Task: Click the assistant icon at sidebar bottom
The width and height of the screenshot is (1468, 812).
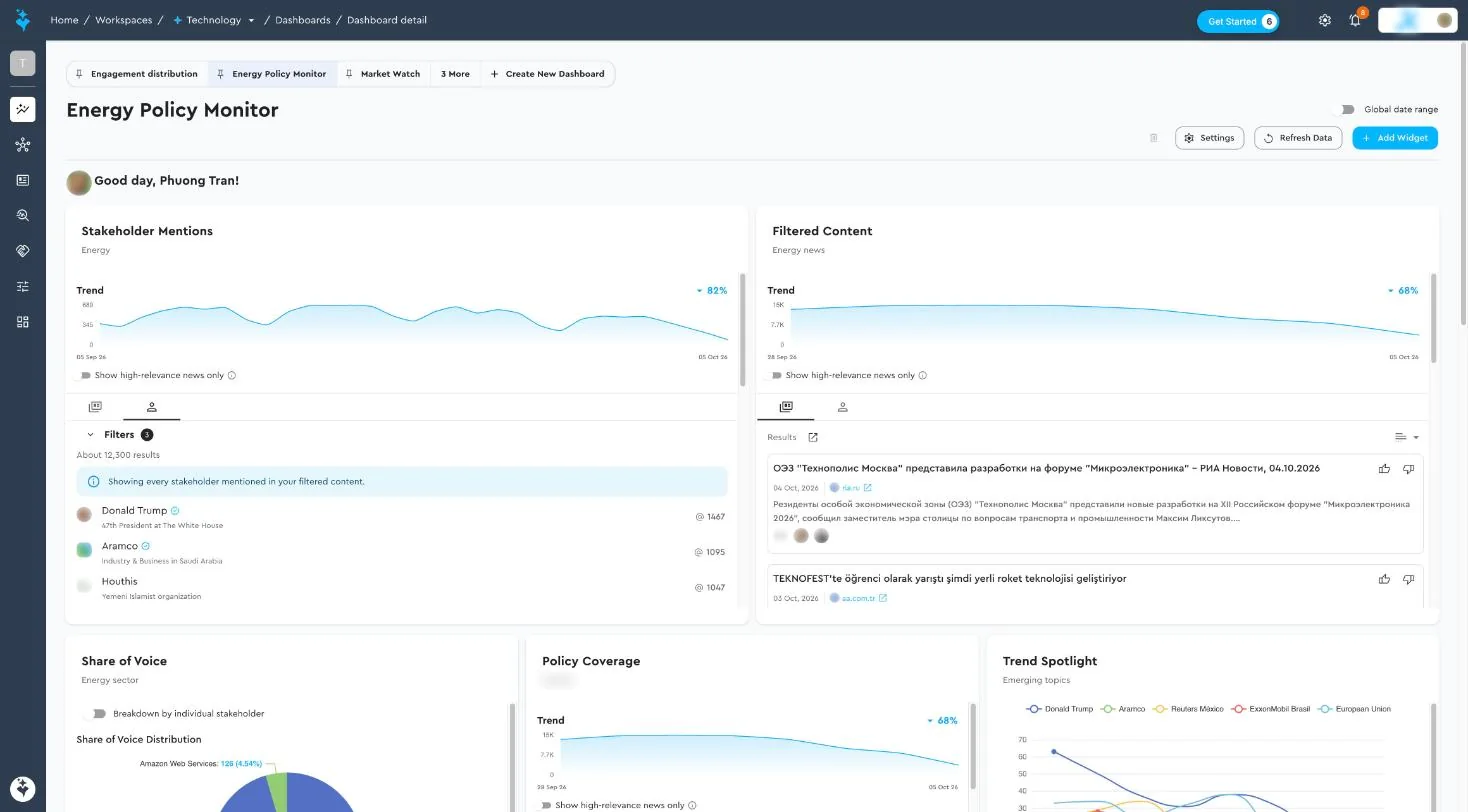Action: coord(23,788)
